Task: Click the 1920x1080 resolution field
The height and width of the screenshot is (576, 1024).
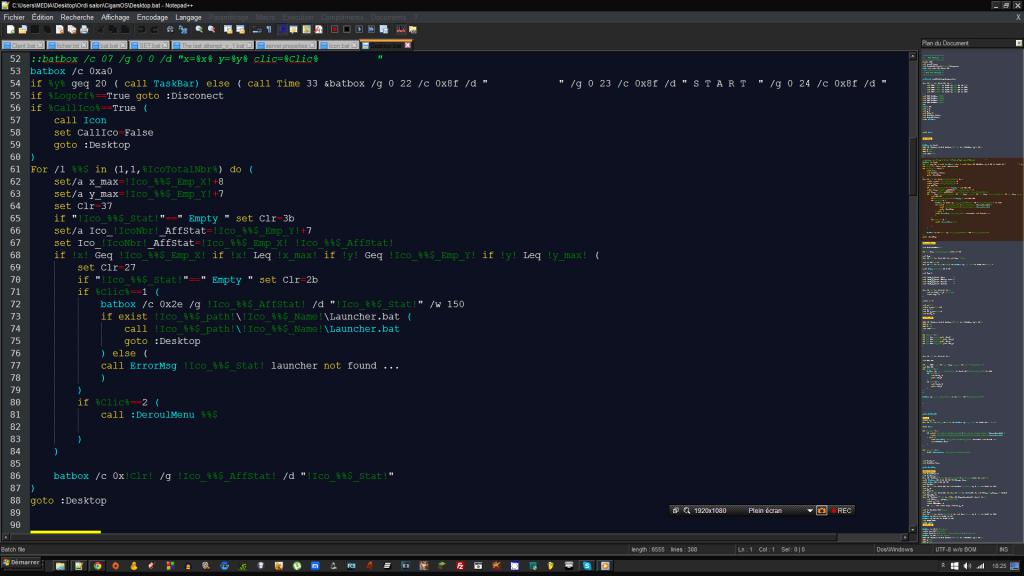Action: (710, 511)
